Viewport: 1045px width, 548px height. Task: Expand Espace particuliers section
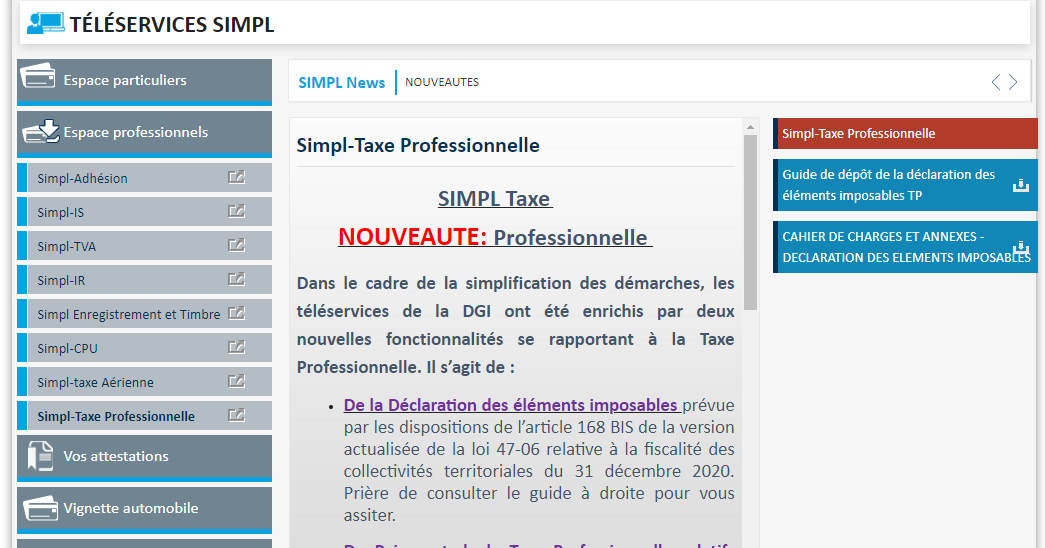[x=144, y=81]
